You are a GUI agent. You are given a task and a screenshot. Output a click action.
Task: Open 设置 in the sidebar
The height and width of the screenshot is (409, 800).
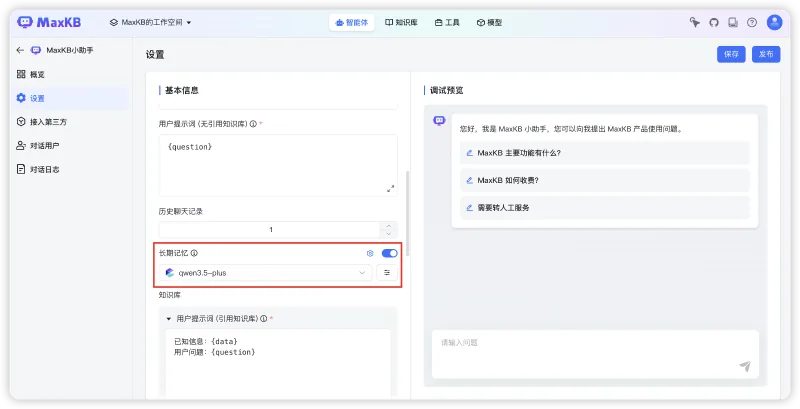(x=71, y=98)
